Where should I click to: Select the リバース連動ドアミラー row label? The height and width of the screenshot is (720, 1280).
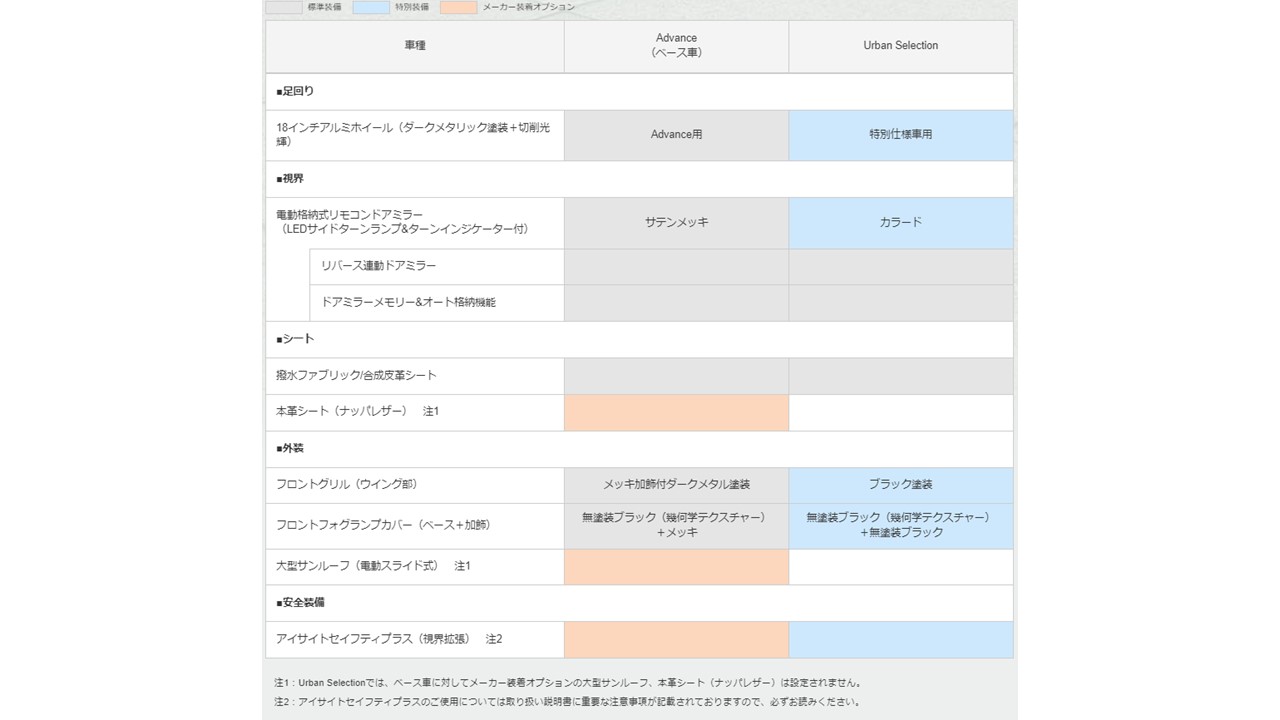pyautogui.click(x=378, y=266)
